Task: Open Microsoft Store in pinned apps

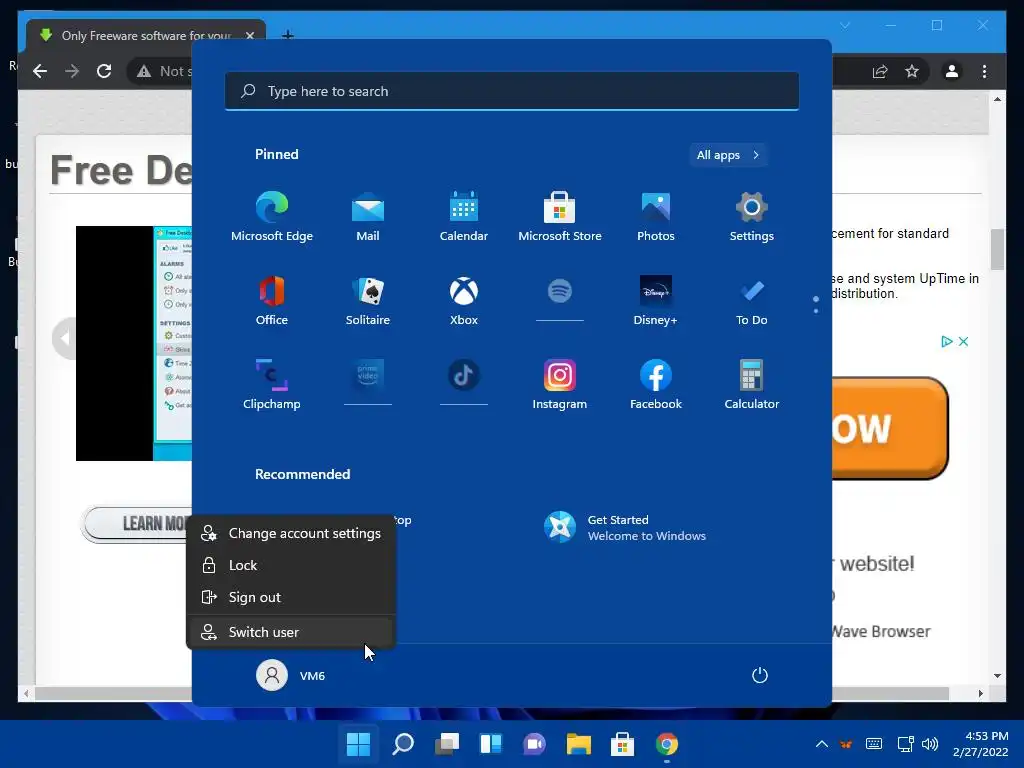Action: 560,217
